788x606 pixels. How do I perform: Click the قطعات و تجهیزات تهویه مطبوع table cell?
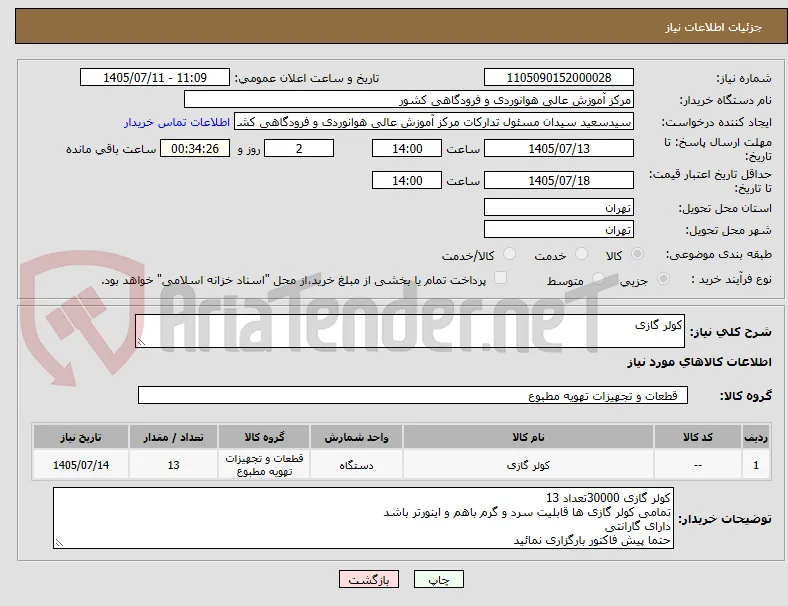click(x=264, y=465)
